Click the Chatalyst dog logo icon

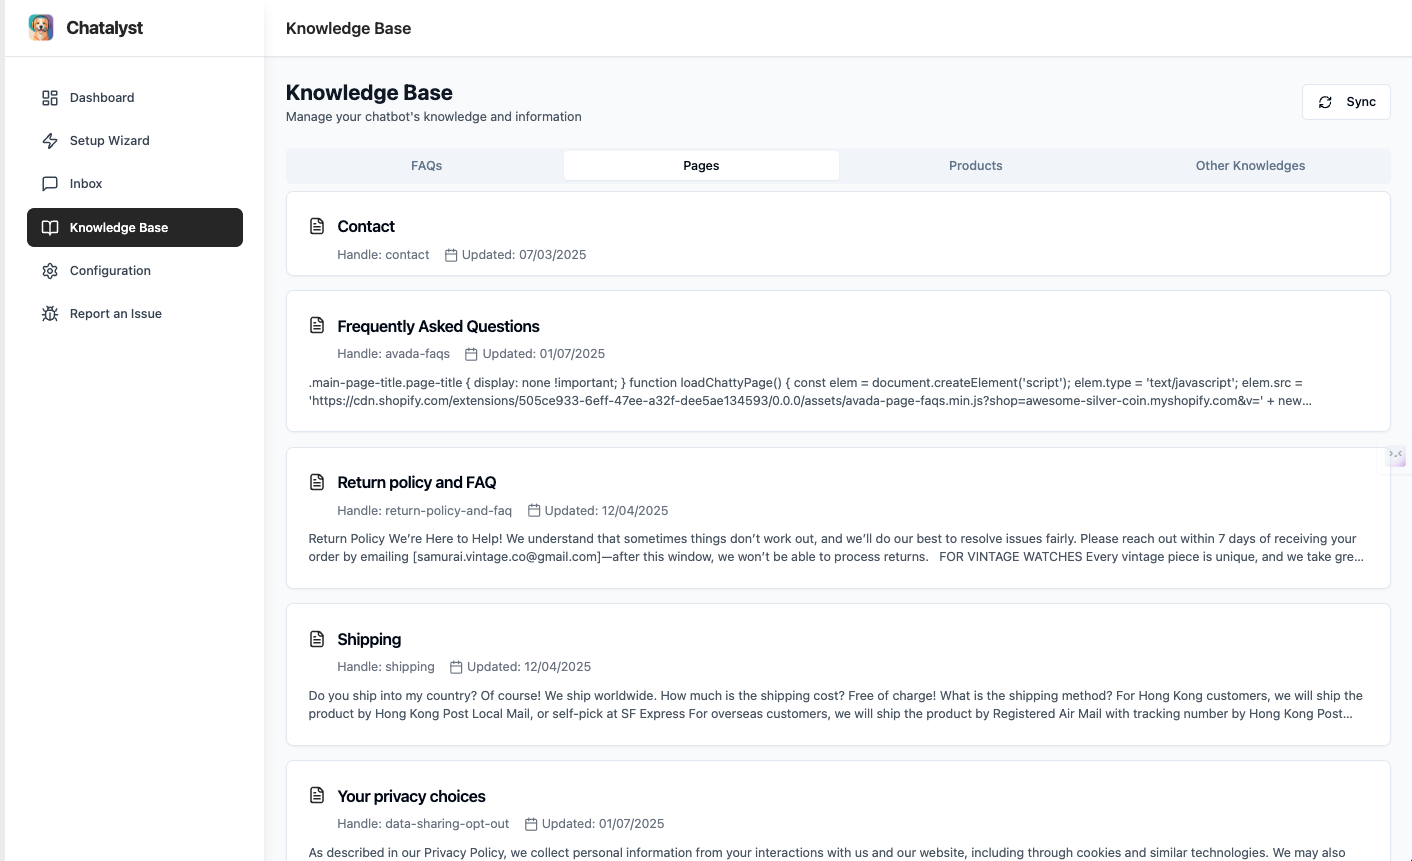click(x=41, y=28)
